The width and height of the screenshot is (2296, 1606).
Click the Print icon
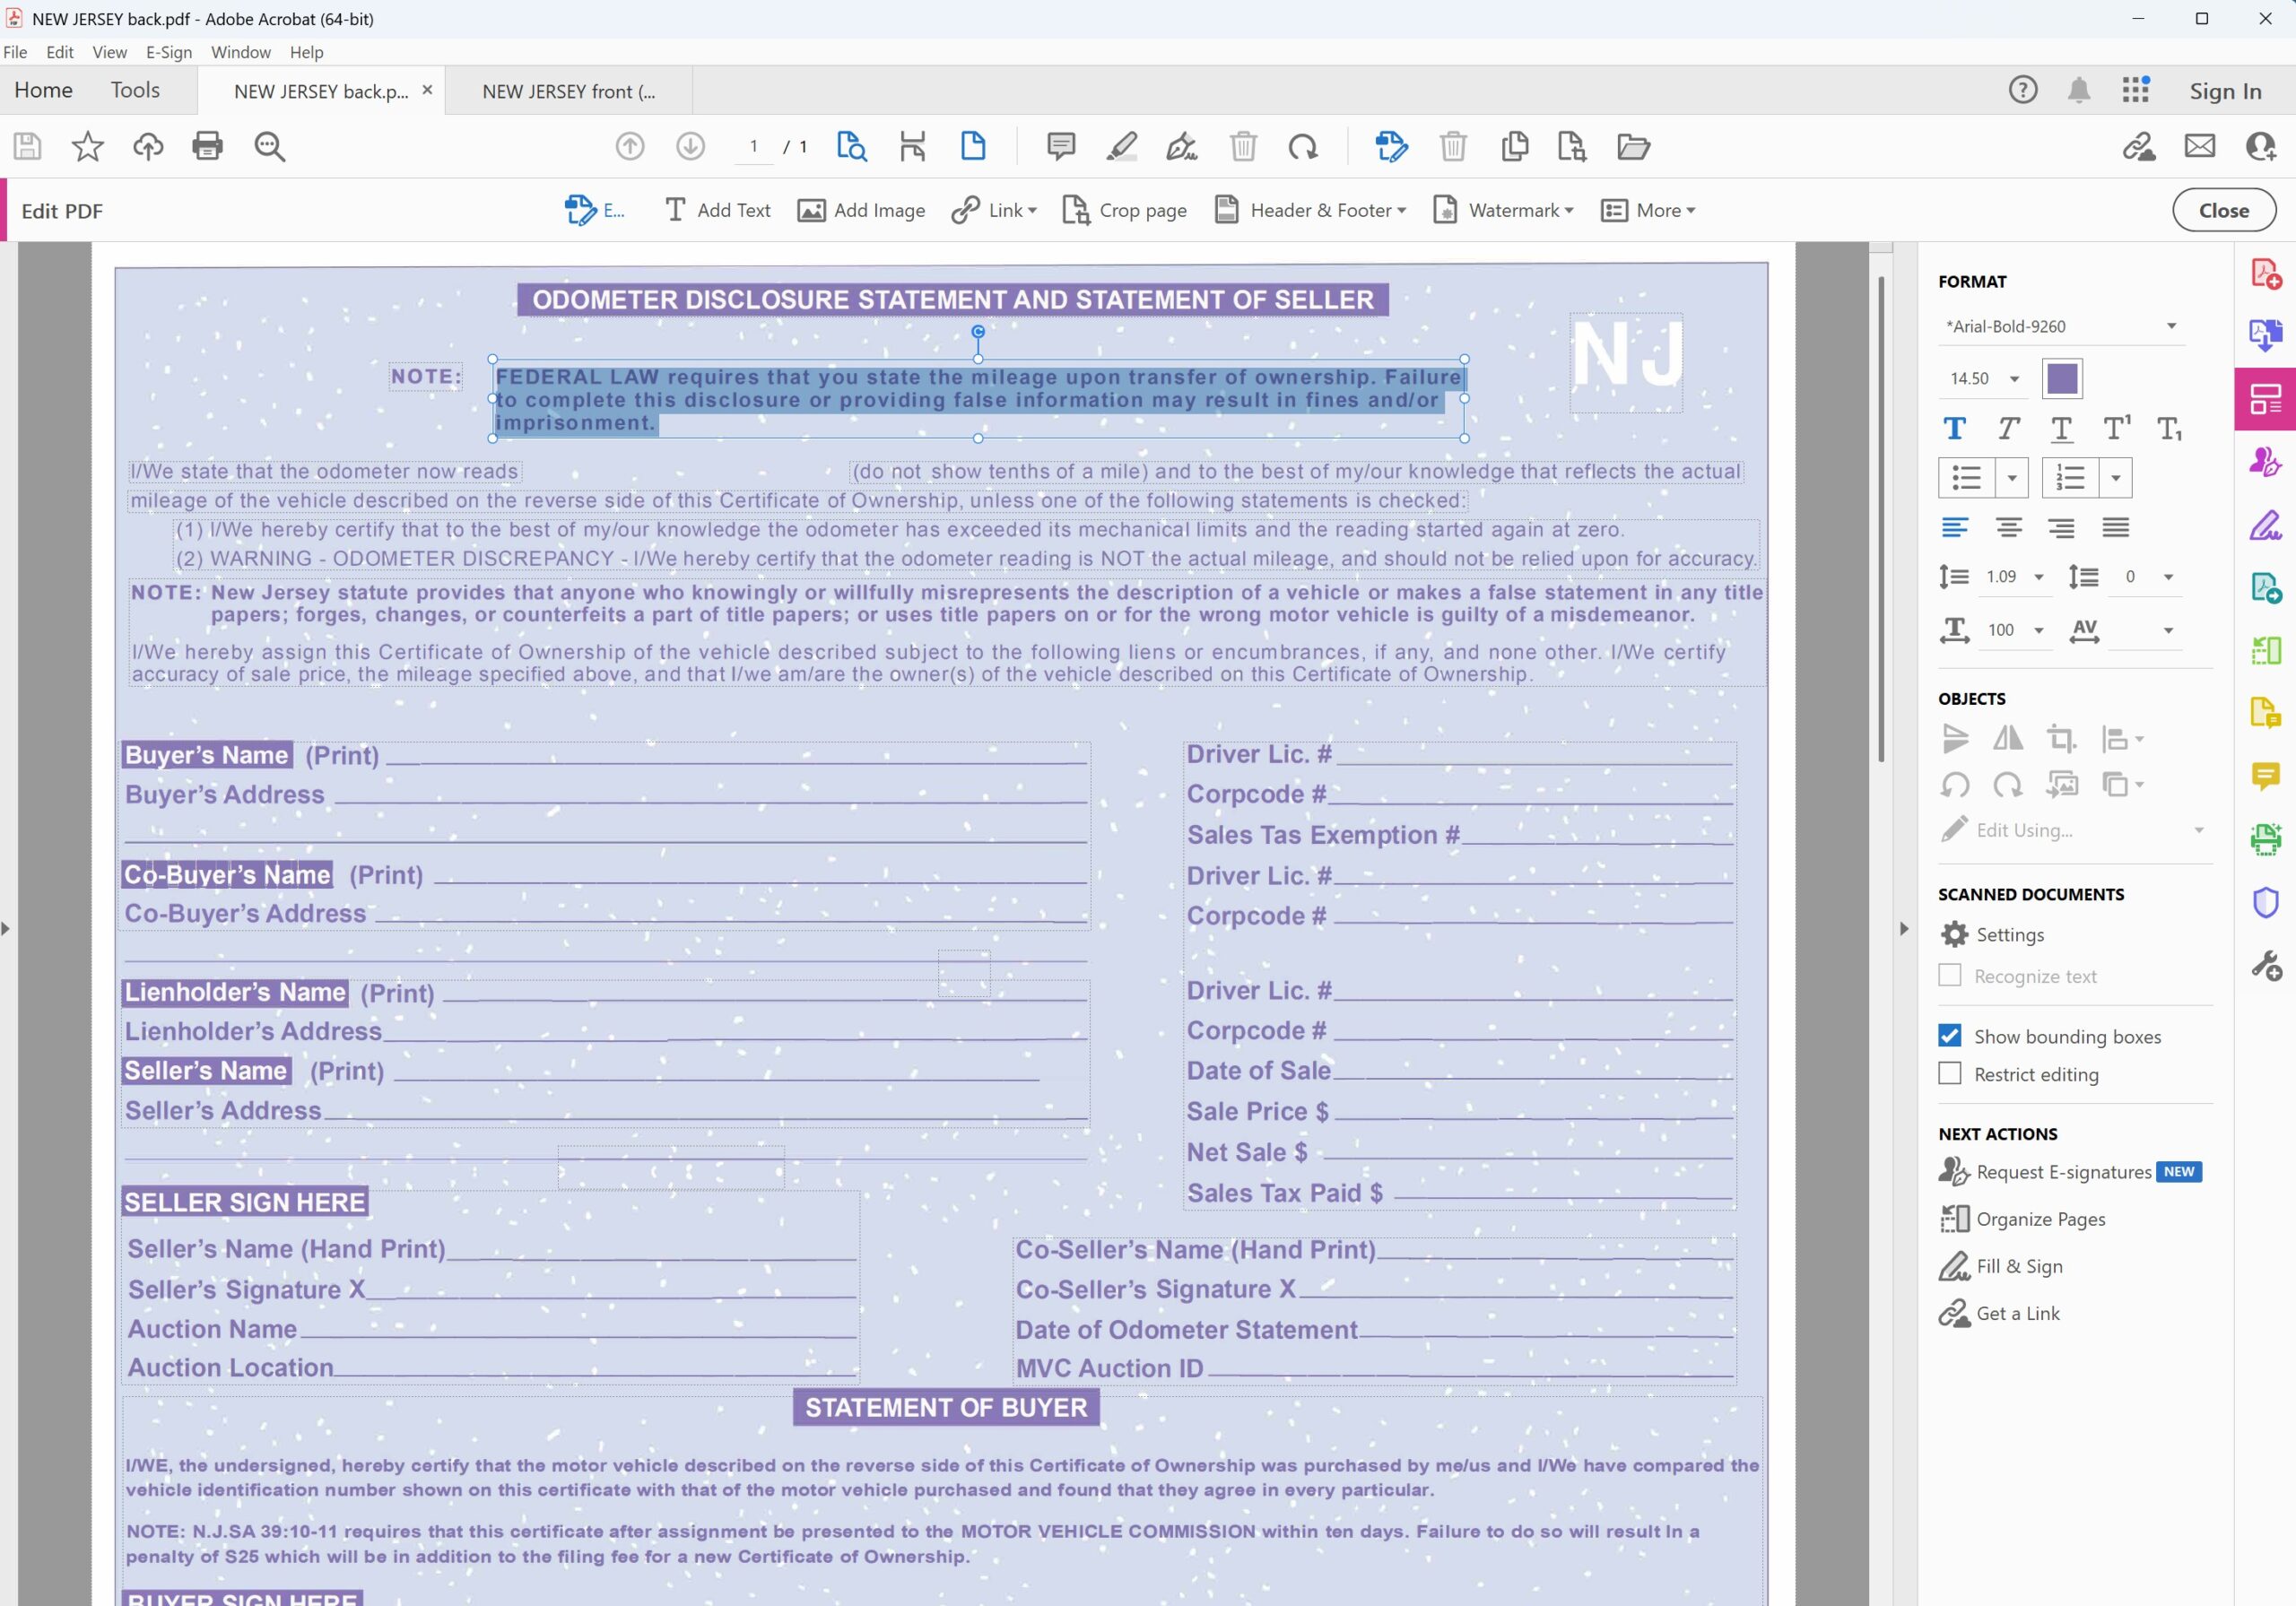coord(207,147)
